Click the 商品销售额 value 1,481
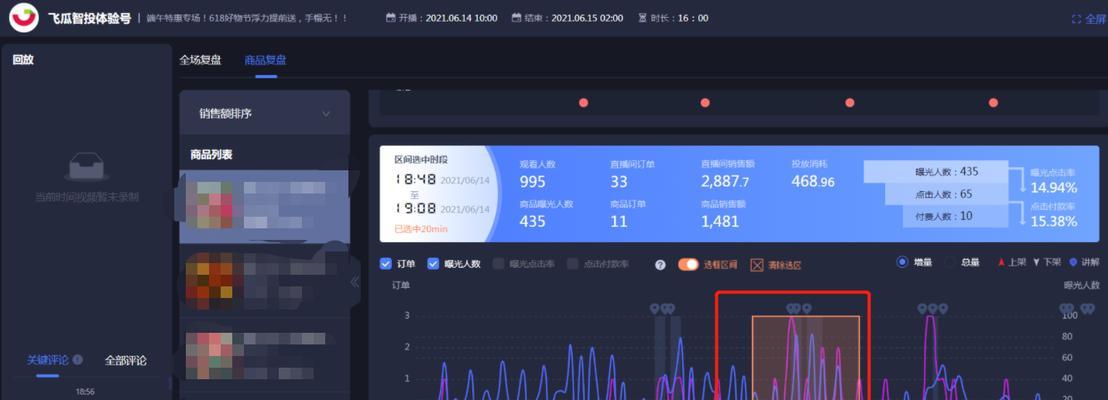The height and width of the screenshot is (400, 1108). [x=720, y=221]
